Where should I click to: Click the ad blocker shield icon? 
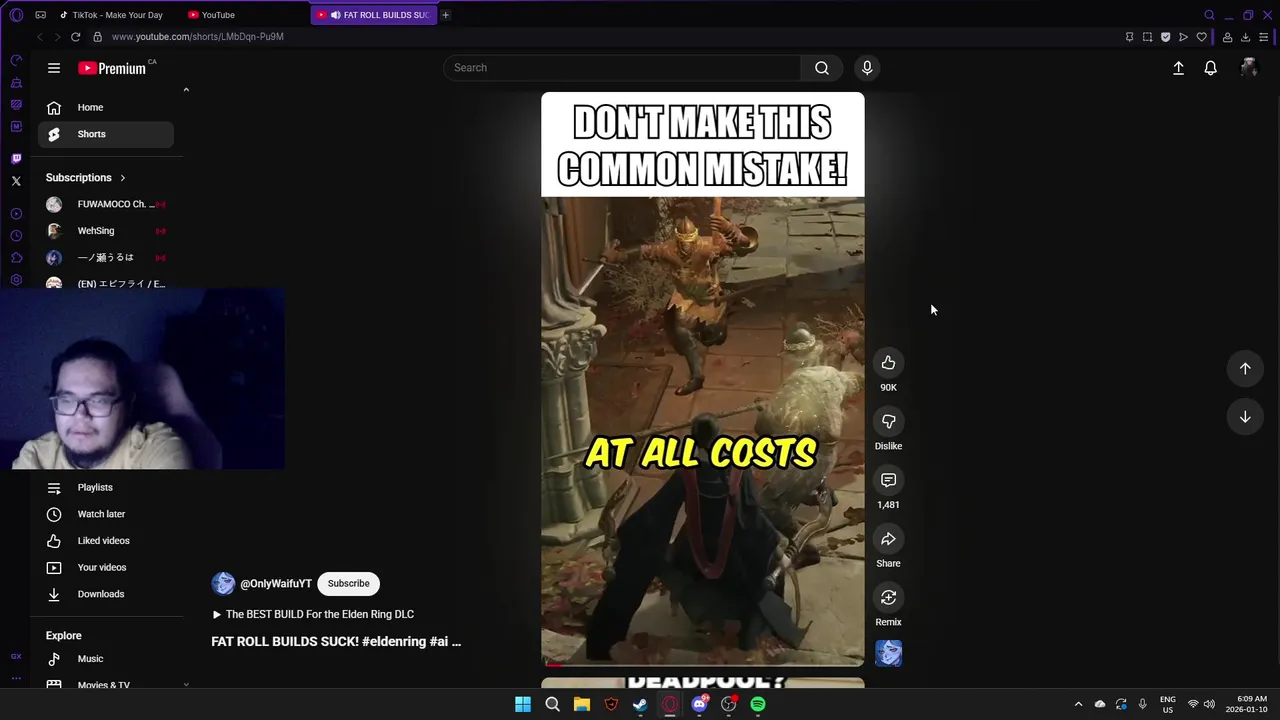[x=1165, y=37]
